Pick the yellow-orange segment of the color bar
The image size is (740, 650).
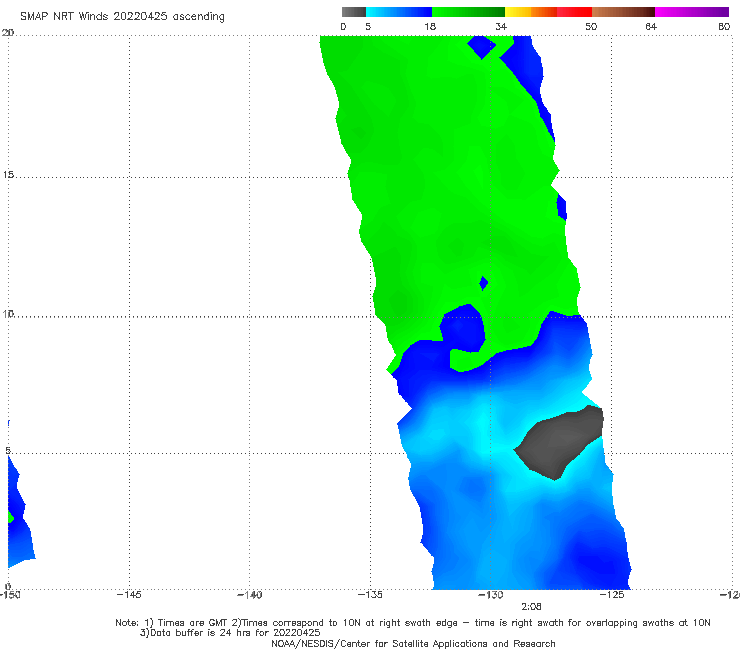pyautogui.click(x=530, y=12)
